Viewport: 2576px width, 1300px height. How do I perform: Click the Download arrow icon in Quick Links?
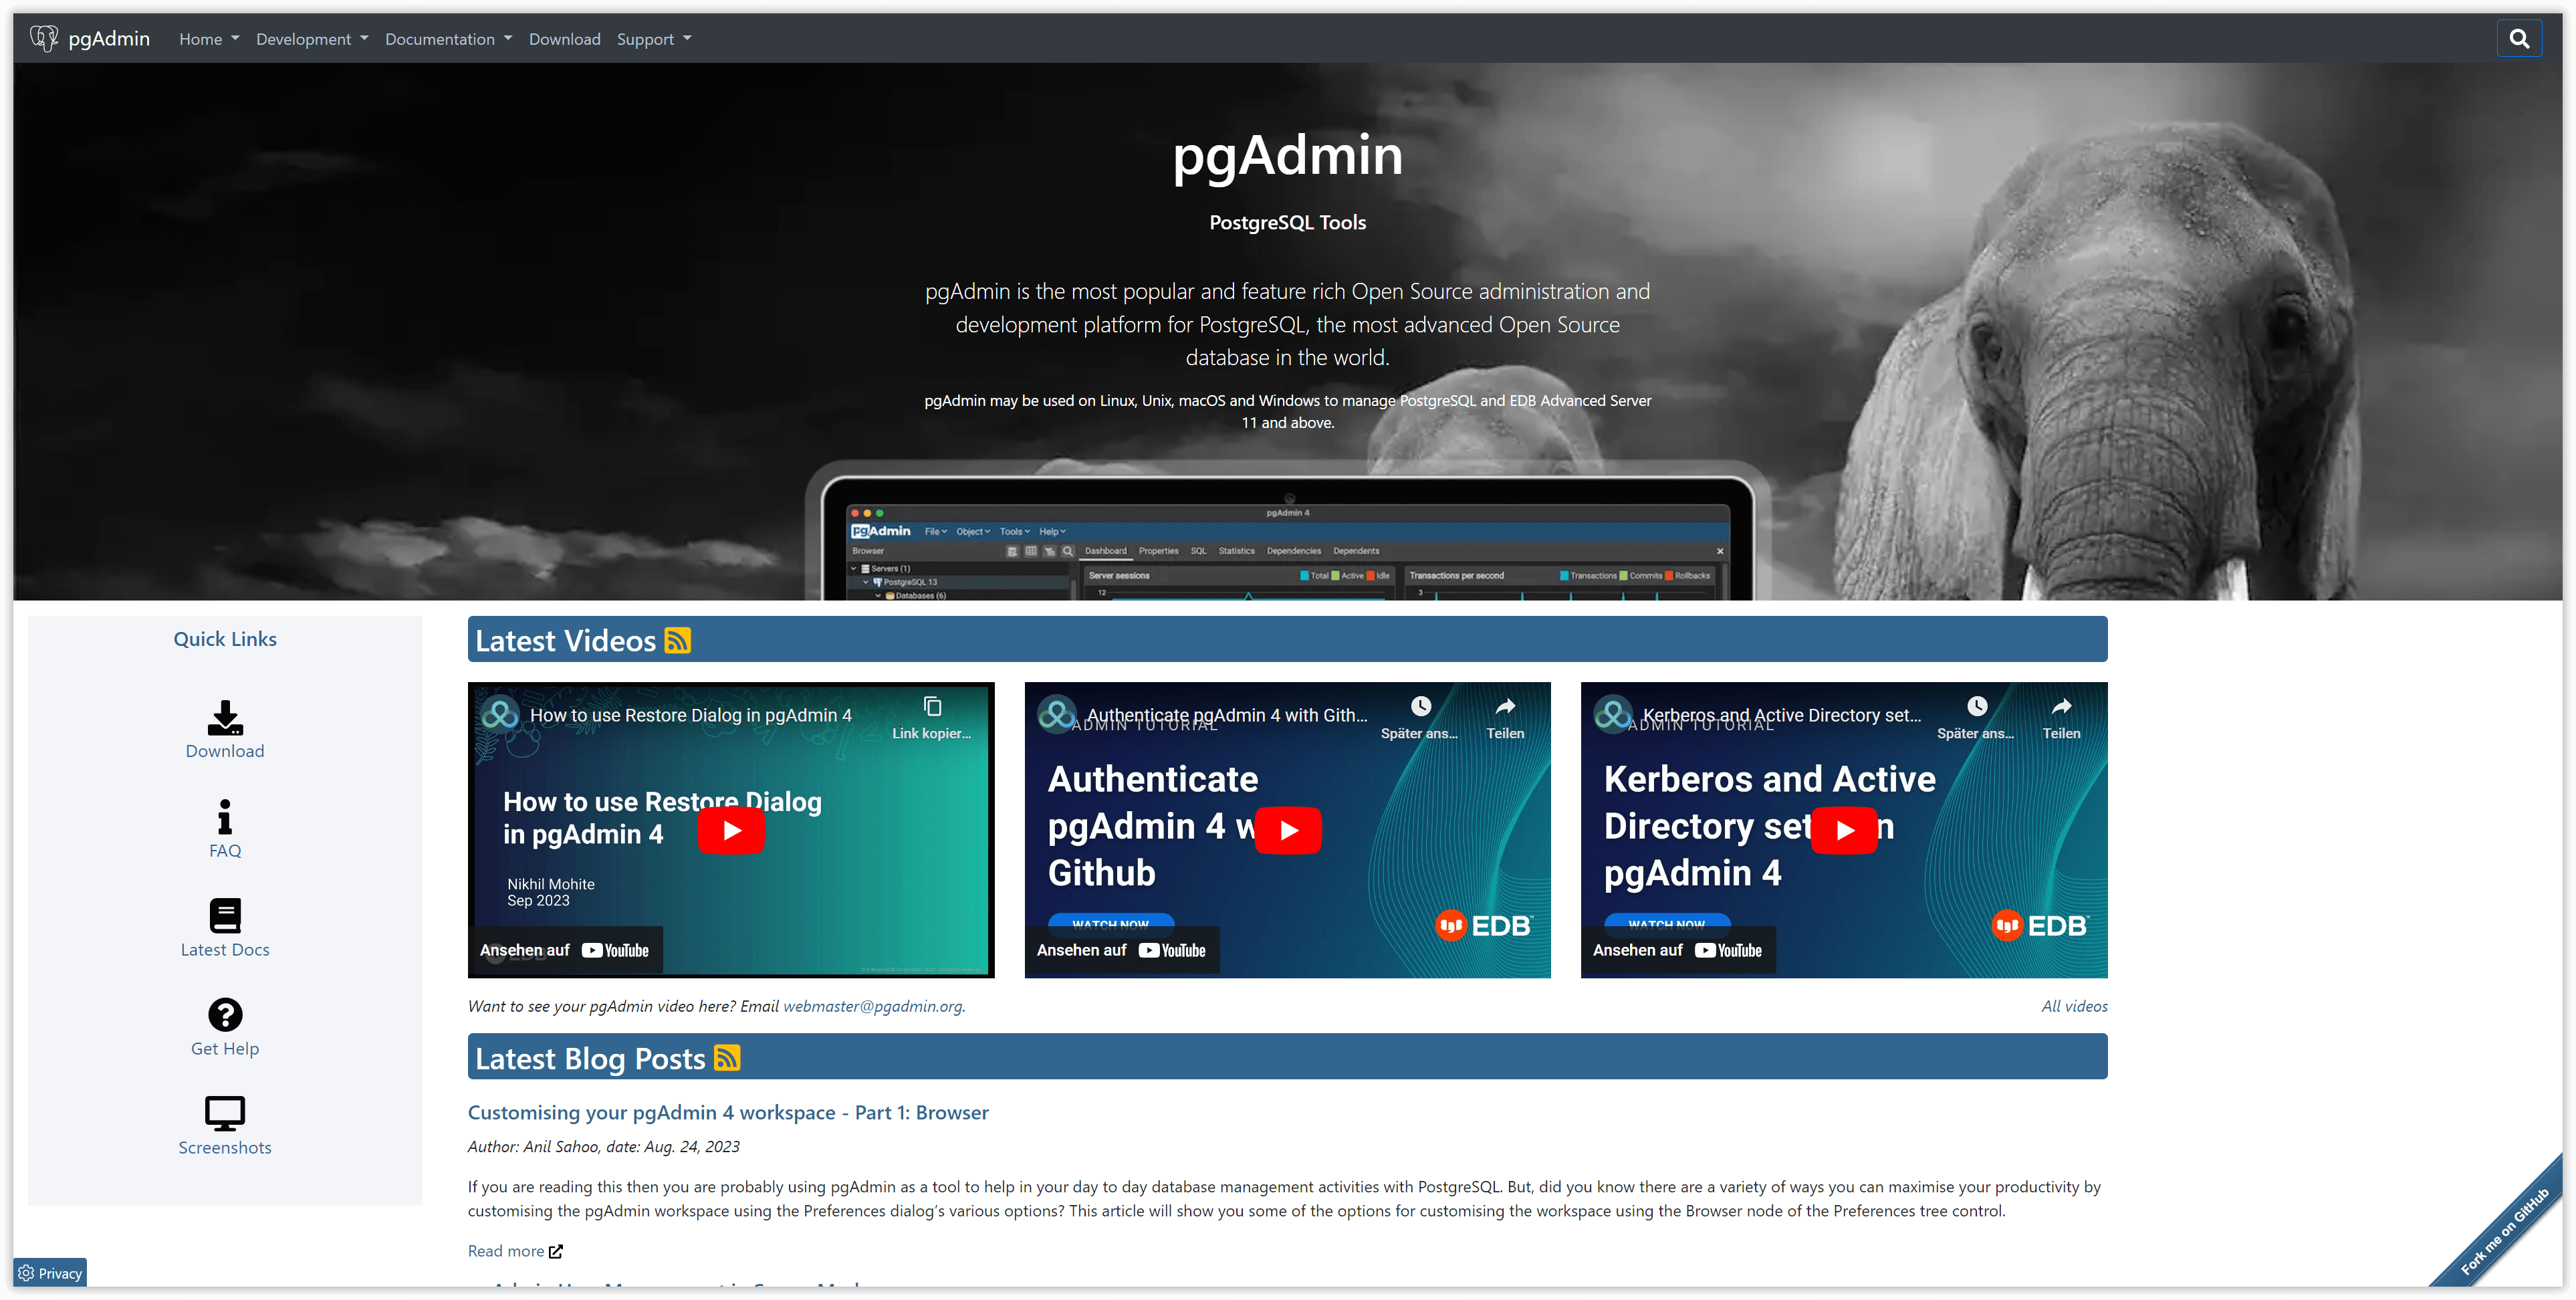coord(225,717)
